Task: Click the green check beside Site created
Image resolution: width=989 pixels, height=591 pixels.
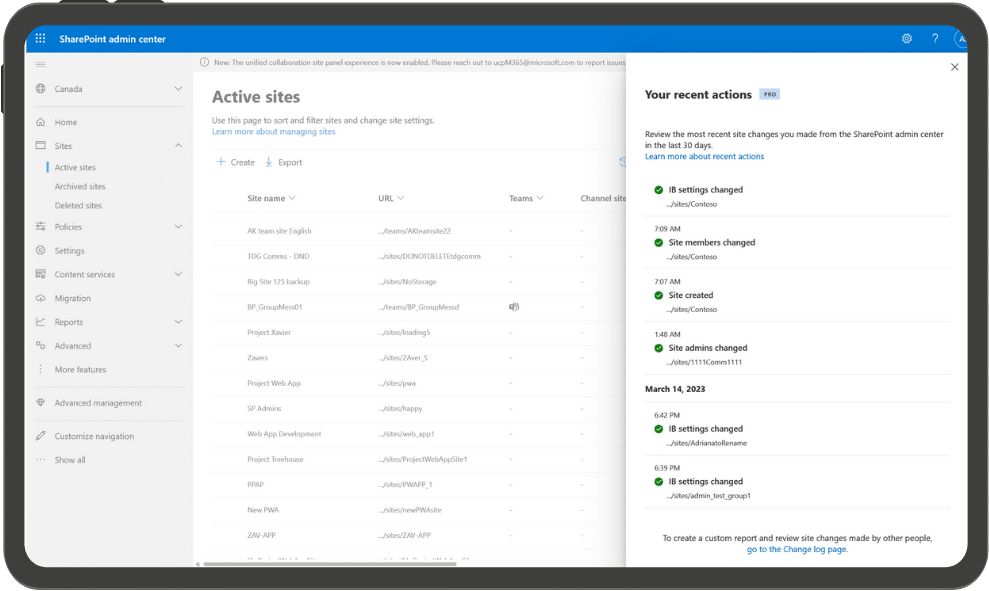Action: 658,295
